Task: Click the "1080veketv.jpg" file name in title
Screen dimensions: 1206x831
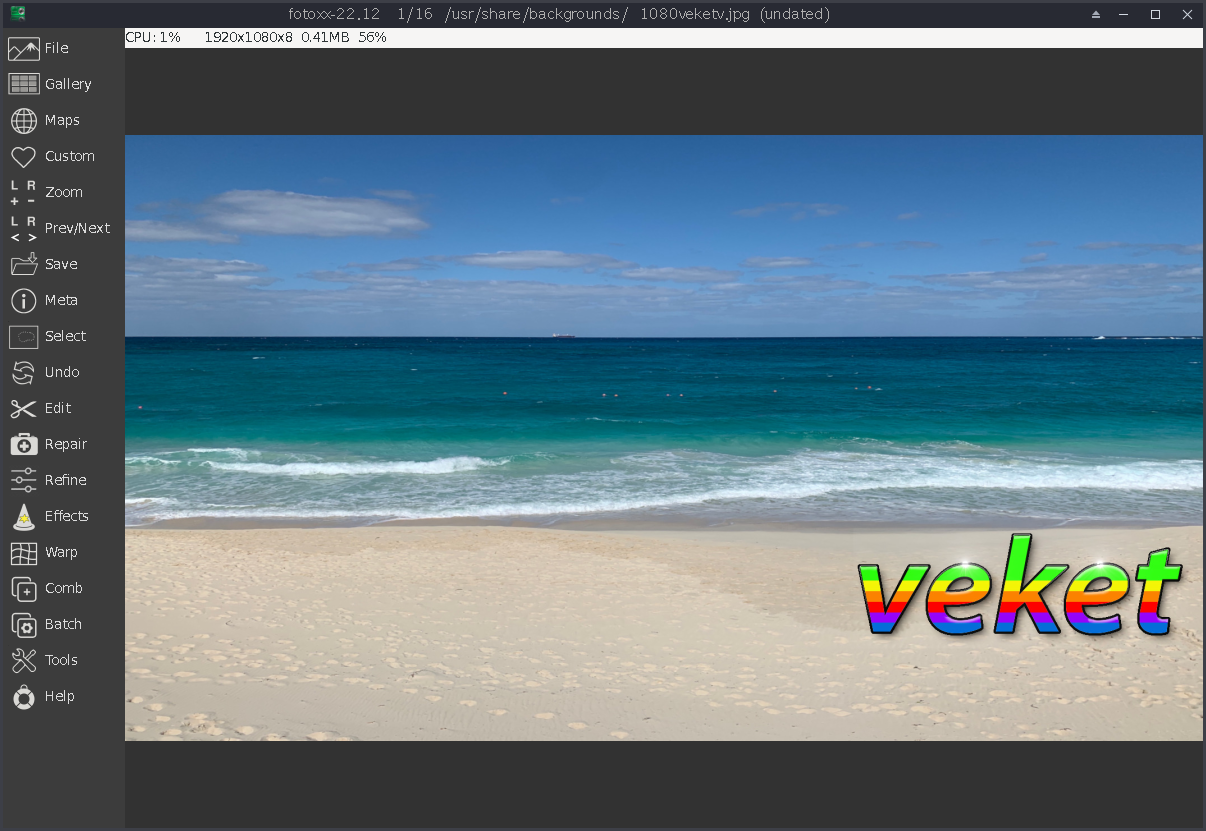Action: click(x=696, y=14)
